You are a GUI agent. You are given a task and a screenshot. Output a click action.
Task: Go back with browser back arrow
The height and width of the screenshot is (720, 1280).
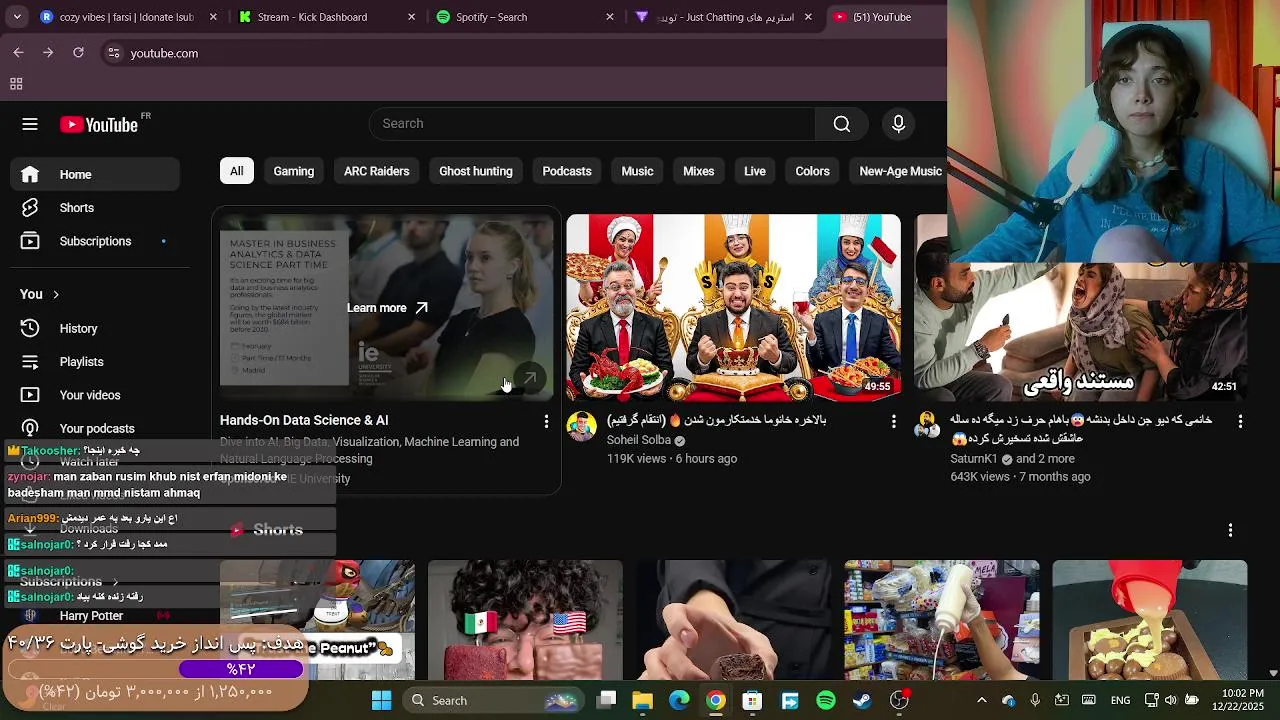coord(18,53)
